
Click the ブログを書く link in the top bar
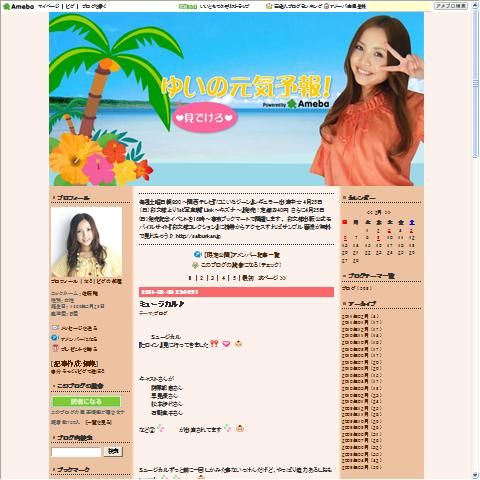point(94,6)
